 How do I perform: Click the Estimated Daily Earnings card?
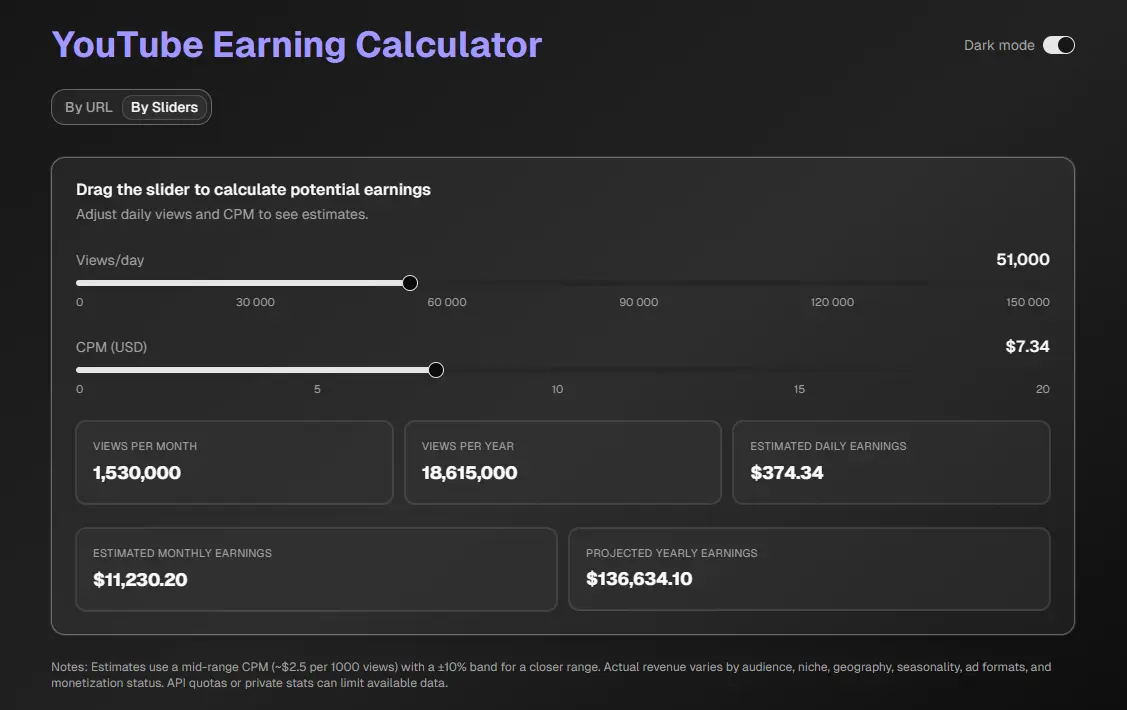[891, 462]
